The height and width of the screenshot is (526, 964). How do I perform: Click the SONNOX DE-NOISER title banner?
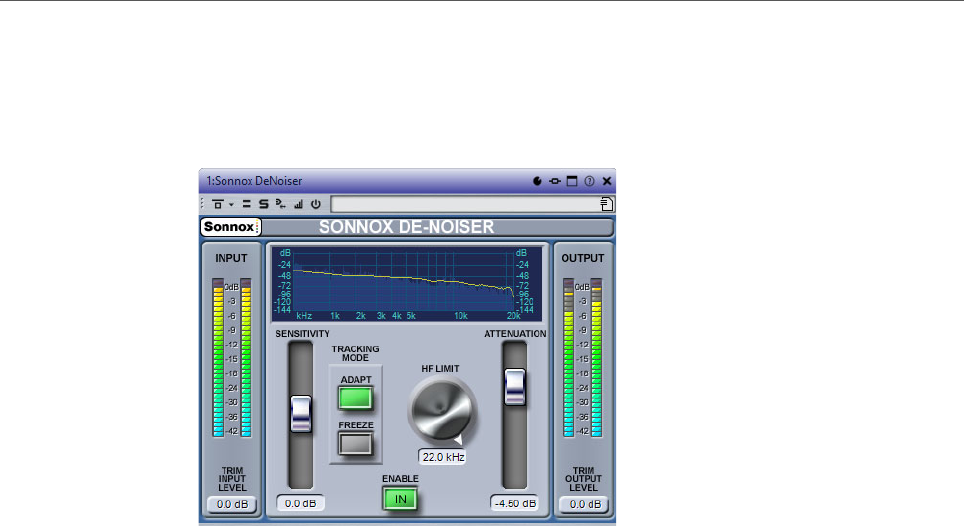point(406,227)
